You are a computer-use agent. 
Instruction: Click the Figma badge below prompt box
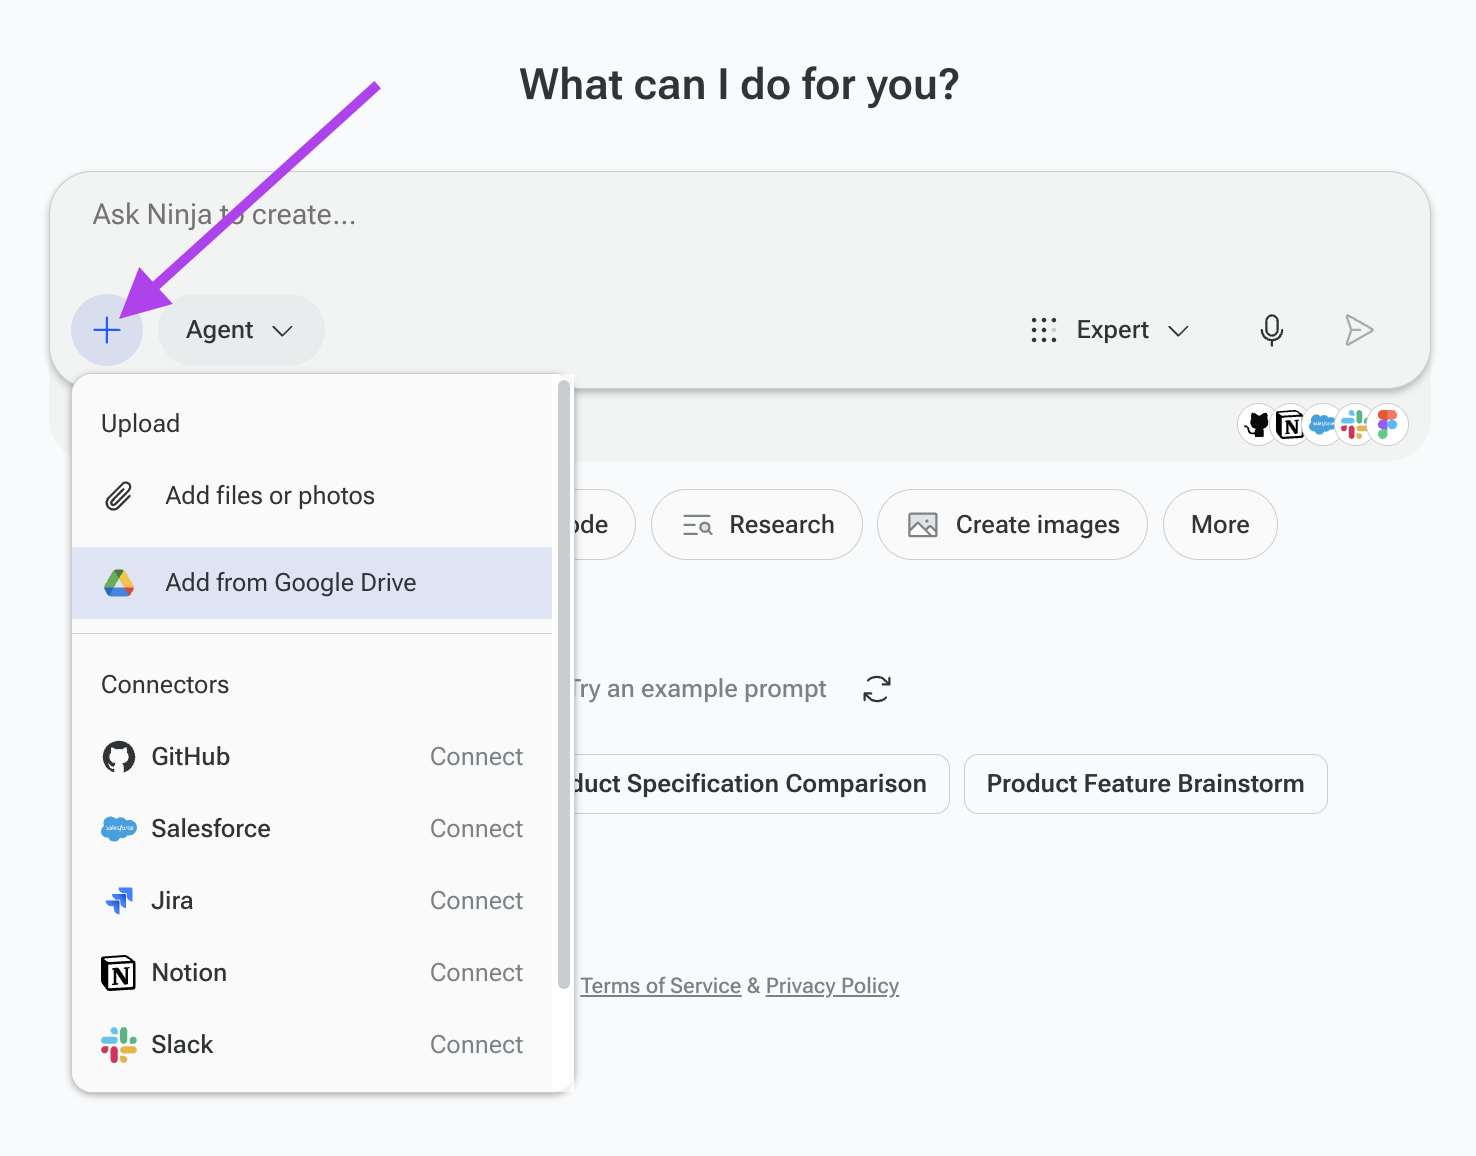click(x=1388, y=425)
